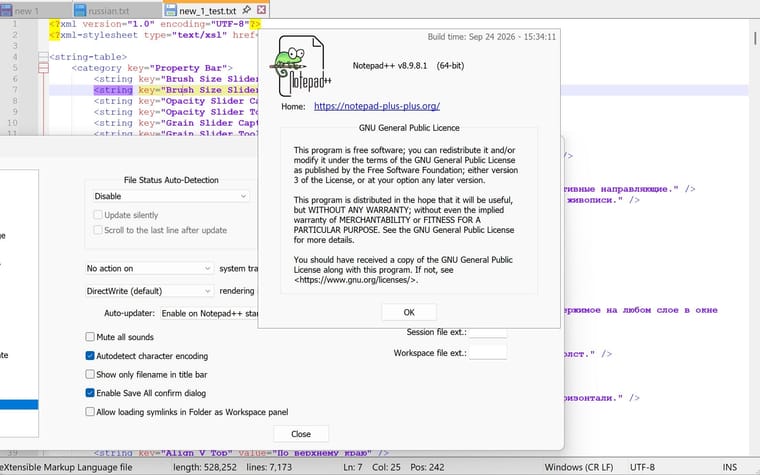Screen dimensions: 760x475
Task: Toggle Scroll to the last line after update
Action: [x=97, y=230]
